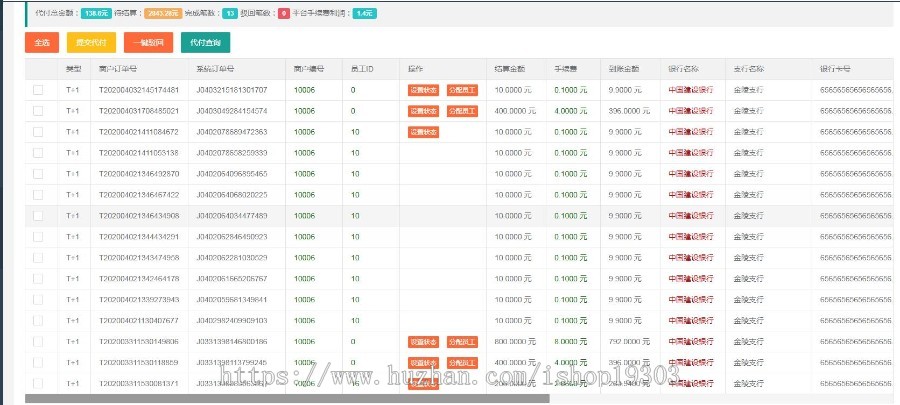Click 分配员工 for order T202003311530118859
This screenshot has height=405, width=900.
(462, 363)
